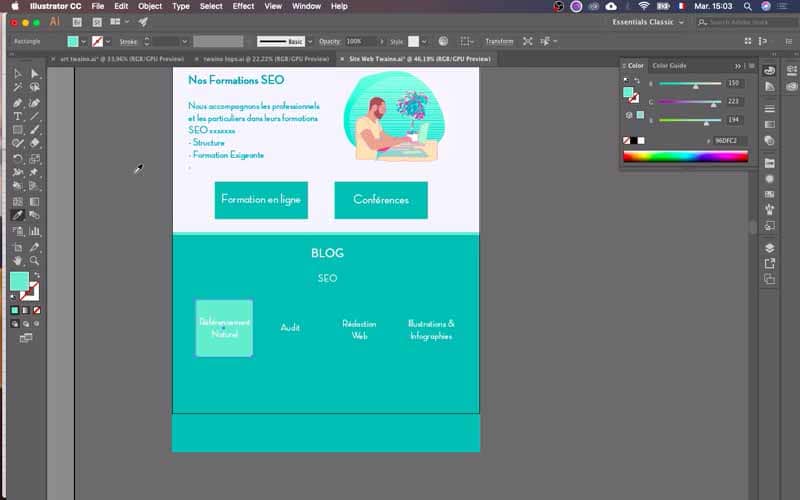Image resolution: width=800 pixels, height=500 pixels.
Task: Set toolbox paint mode to Gradient
Action: click(26, 310)
